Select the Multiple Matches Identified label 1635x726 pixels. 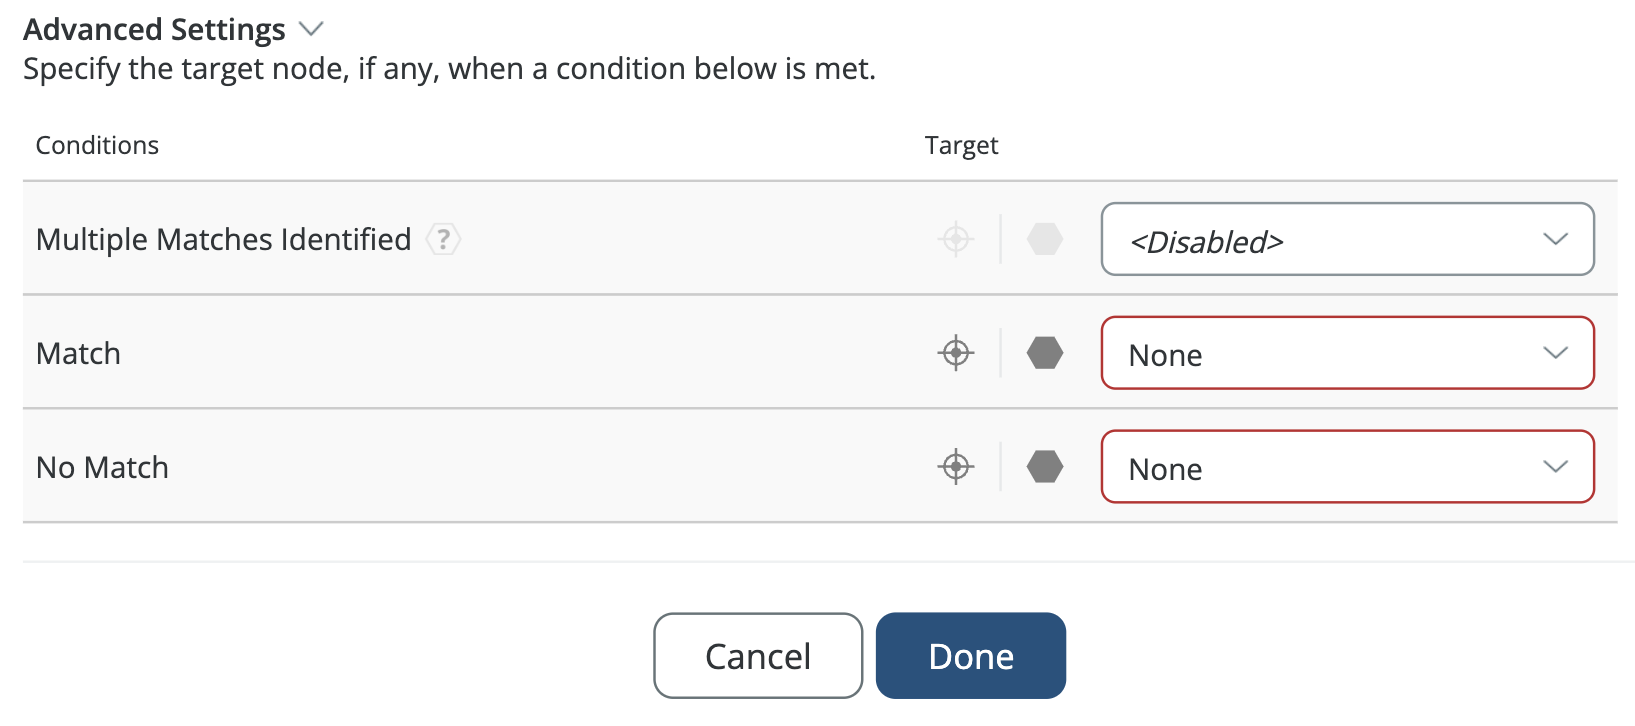coord(223,240)
